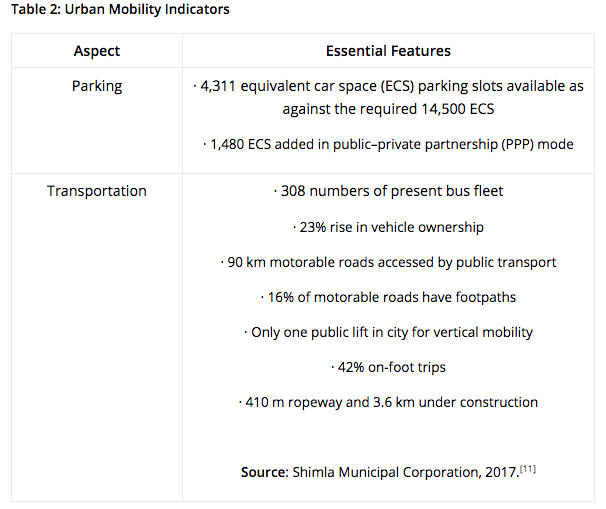Select the Essential Features column header
The height and width of the screenshot is (509, 606).
pyautogui.click(x=388, y=51)
